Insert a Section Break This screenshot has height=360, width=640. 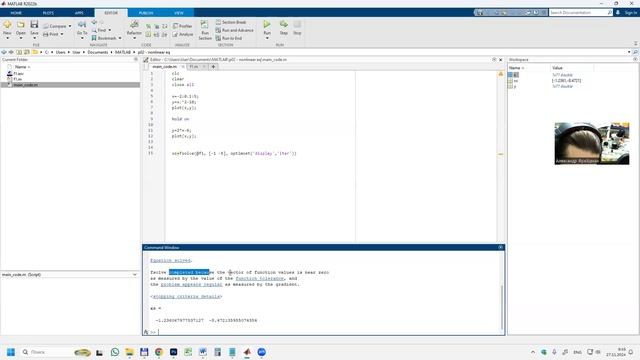[x=231, y=22]
